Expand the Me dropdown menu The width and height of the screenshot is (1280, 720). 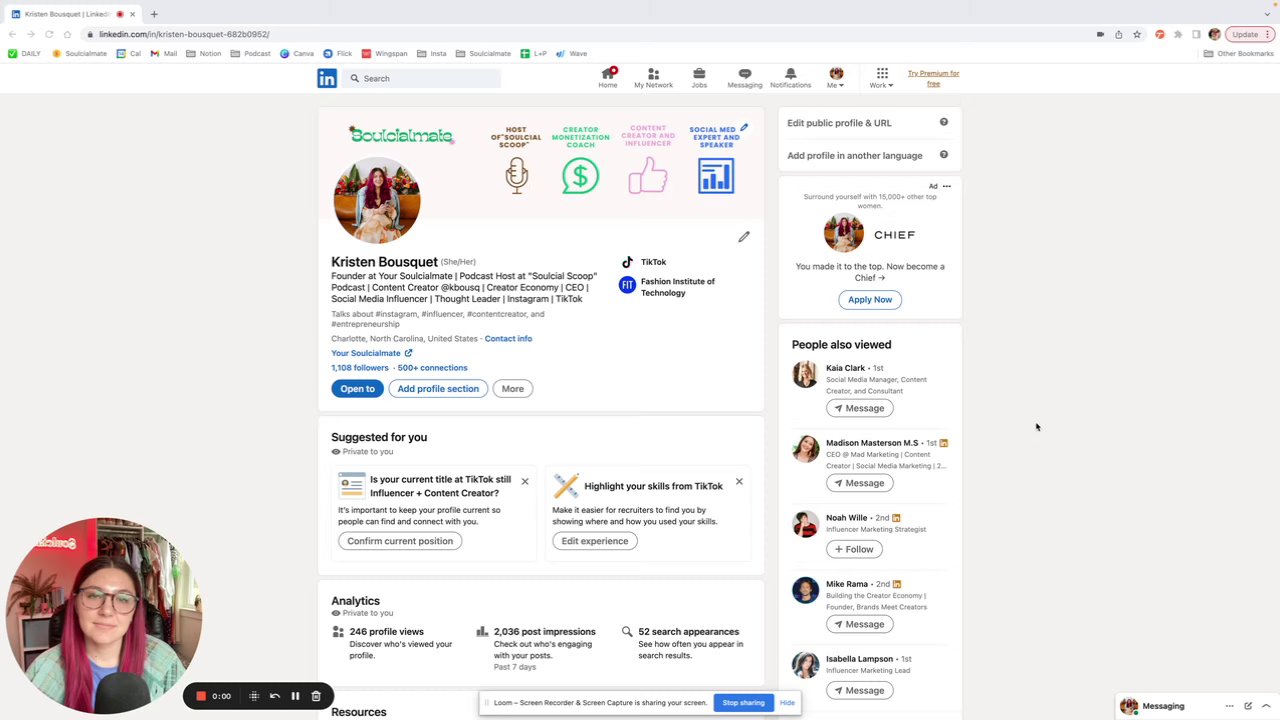click(836, 78)
